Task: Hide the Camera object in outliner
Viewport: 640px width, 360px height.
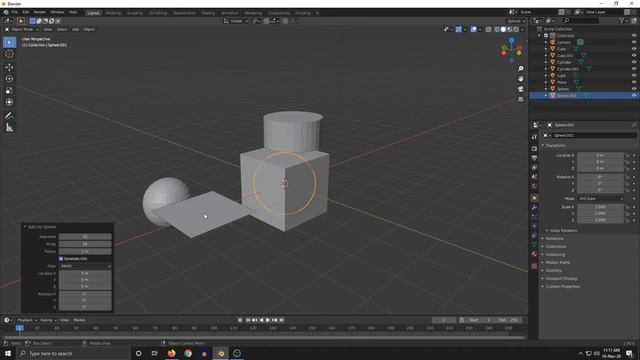Action: [634, 42]
